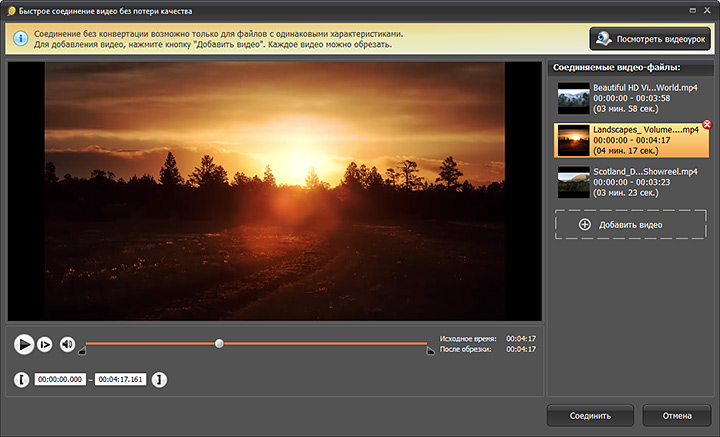Mute the audio with speaker icon
The image size is (720, 437).
coord(67,344)
